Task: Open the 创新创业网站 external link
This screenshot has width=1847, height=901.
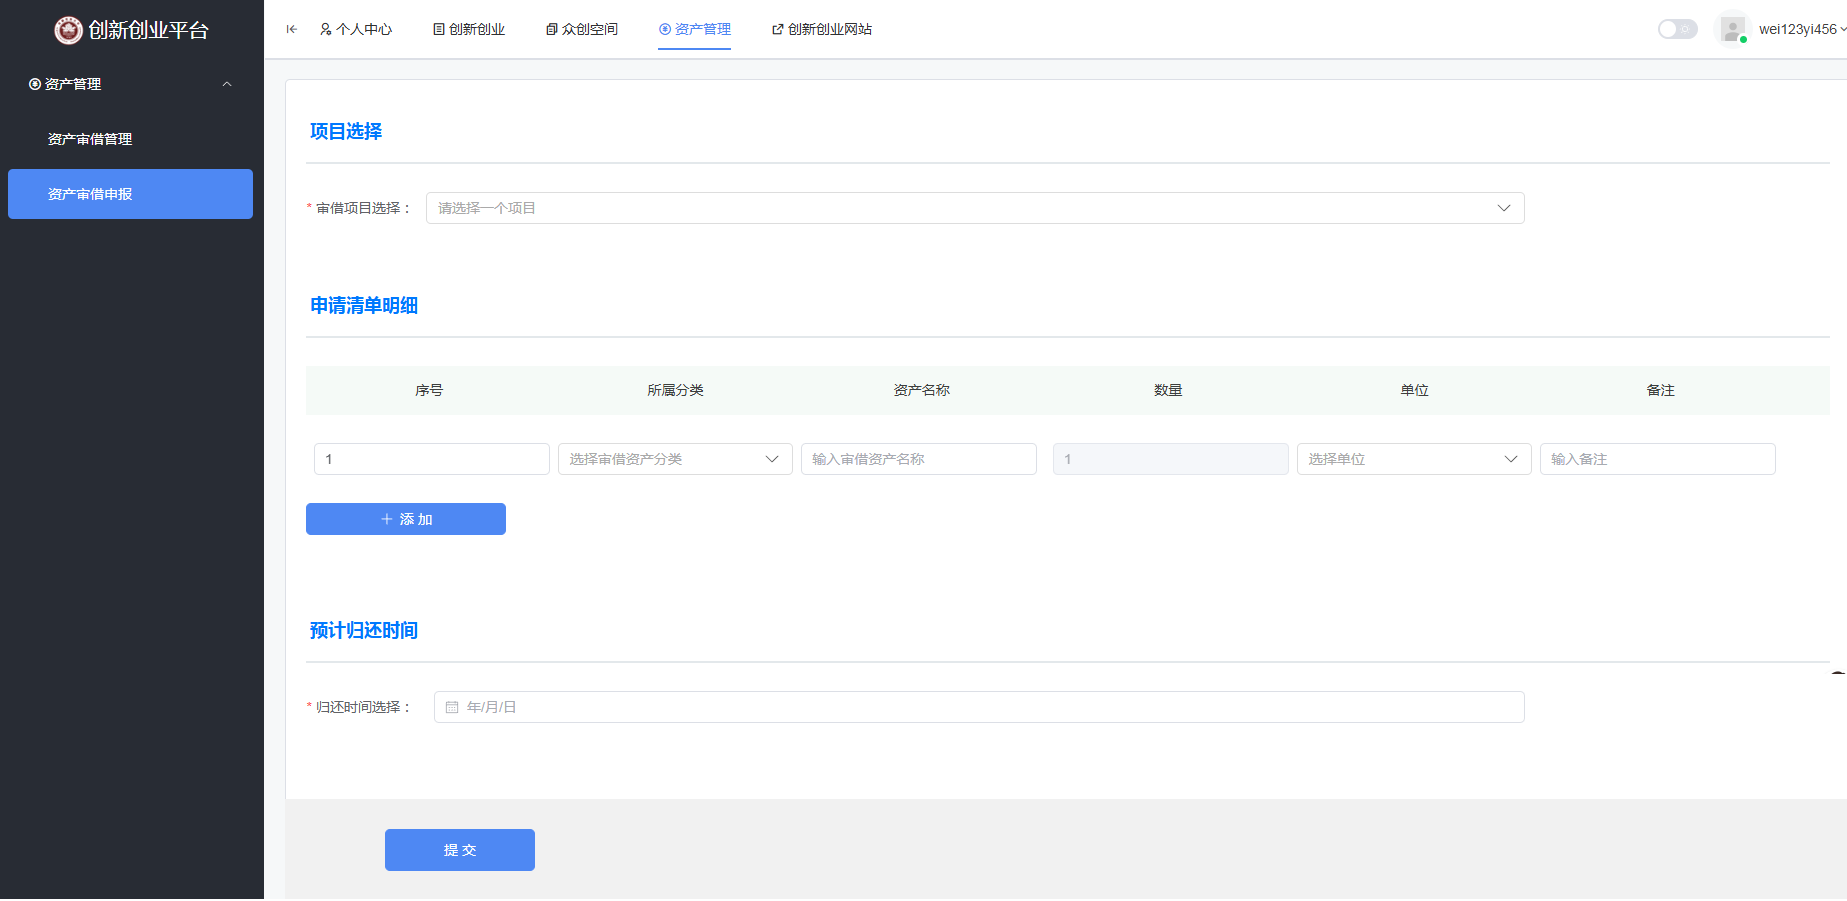Action: coord(822,29)
